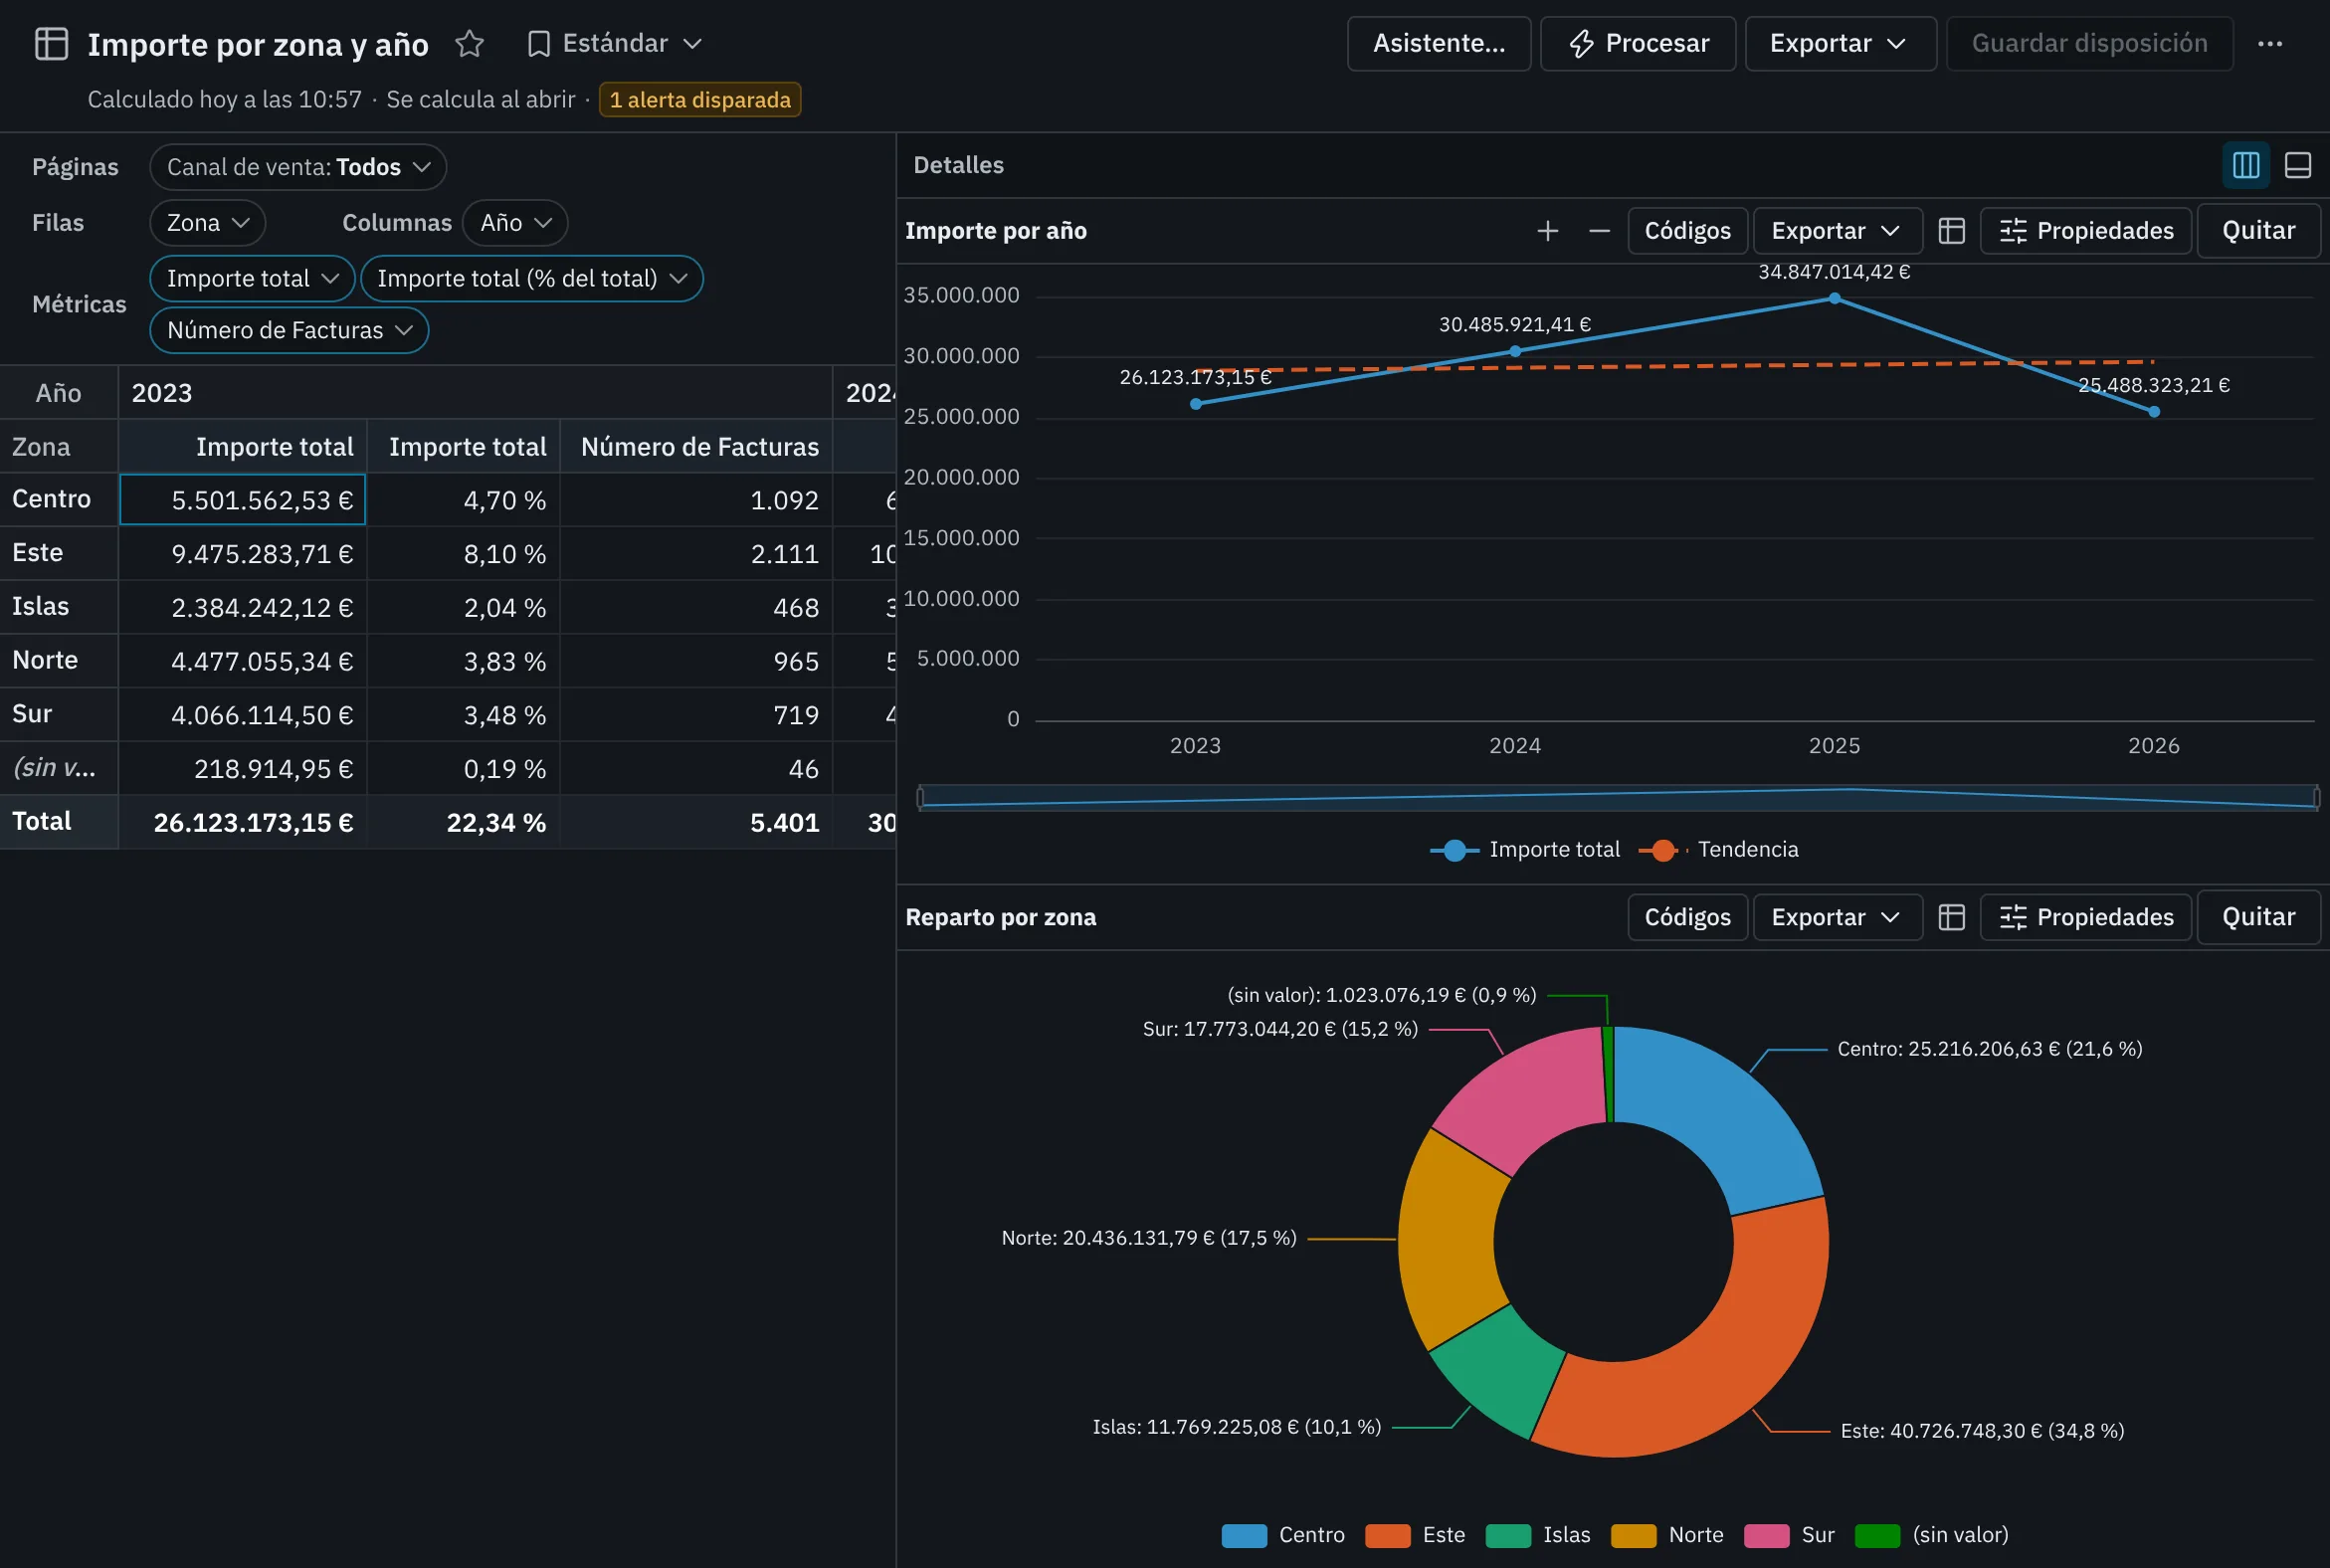Click the pivot table icon beside the title

click(x=51, y=44)
